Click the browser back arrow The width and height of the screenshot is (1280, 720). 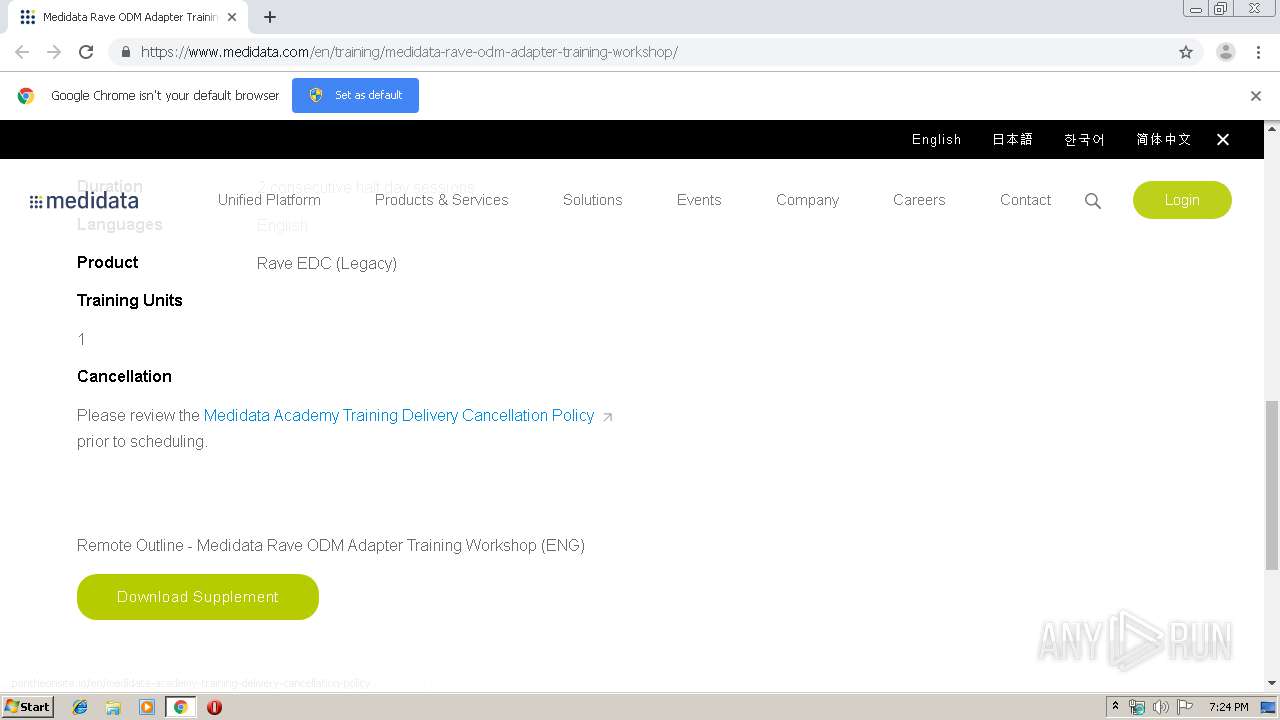(22, 52)
